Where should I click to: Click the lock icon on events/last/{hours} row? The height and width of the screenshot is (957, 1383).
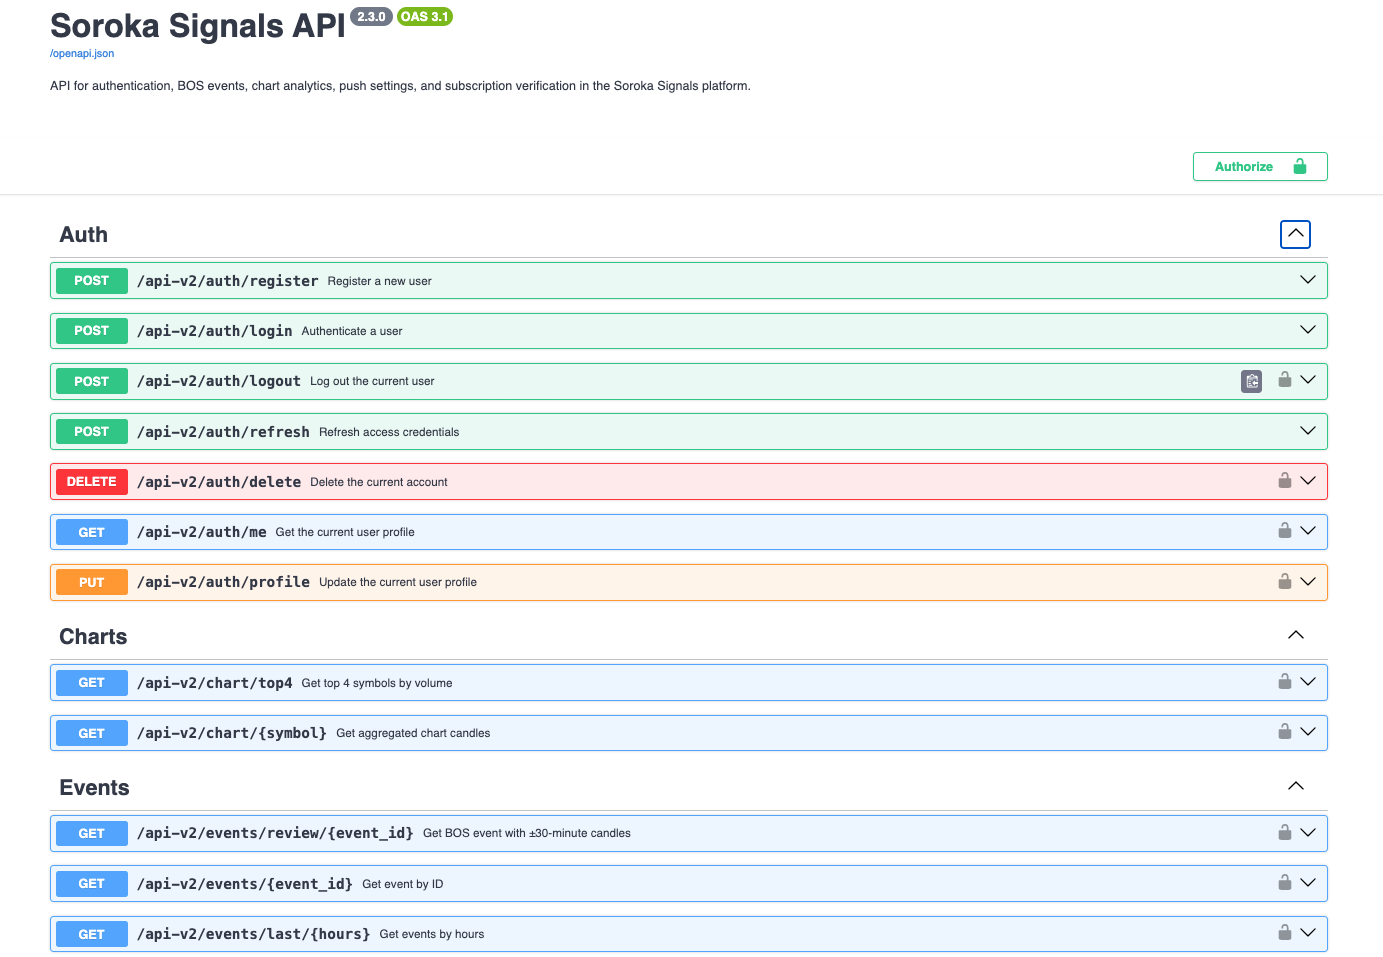pyautogui.click(x=1285, y=933)
